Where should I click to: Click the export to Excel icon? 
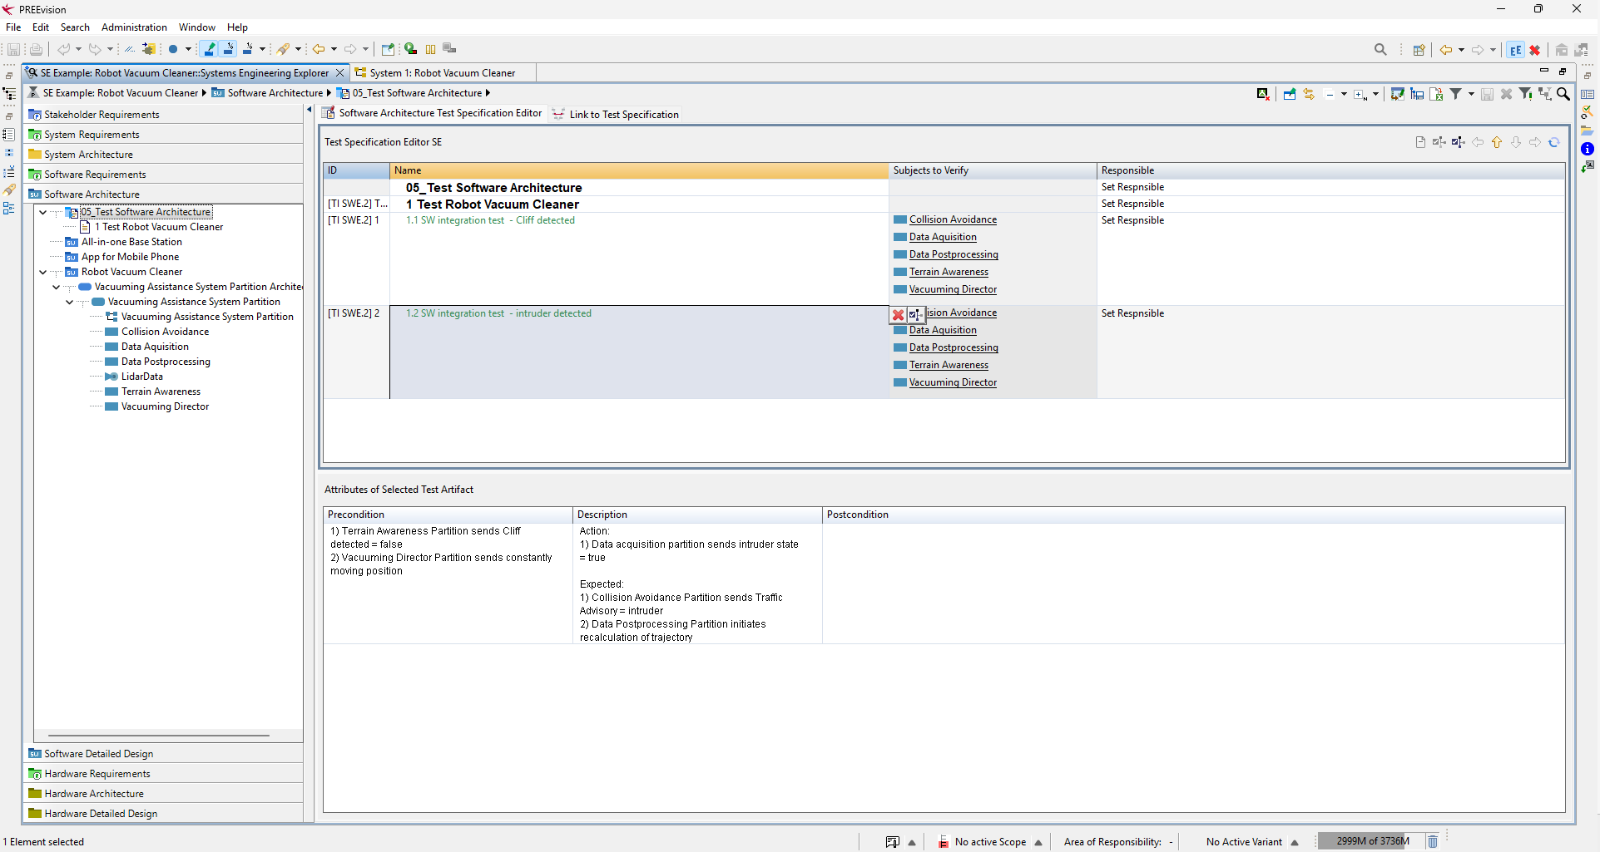pos(1436,94)
